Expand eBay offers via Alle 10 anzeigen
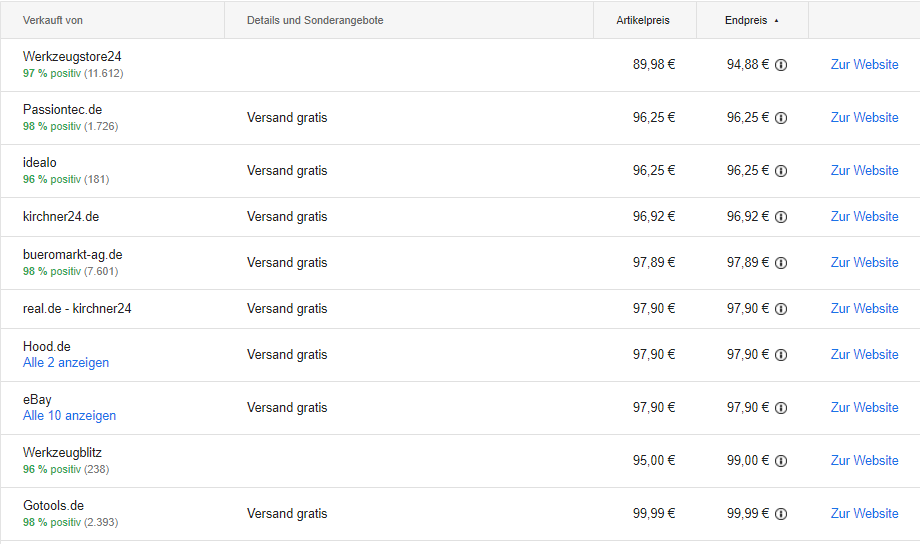 pos(69,415)
